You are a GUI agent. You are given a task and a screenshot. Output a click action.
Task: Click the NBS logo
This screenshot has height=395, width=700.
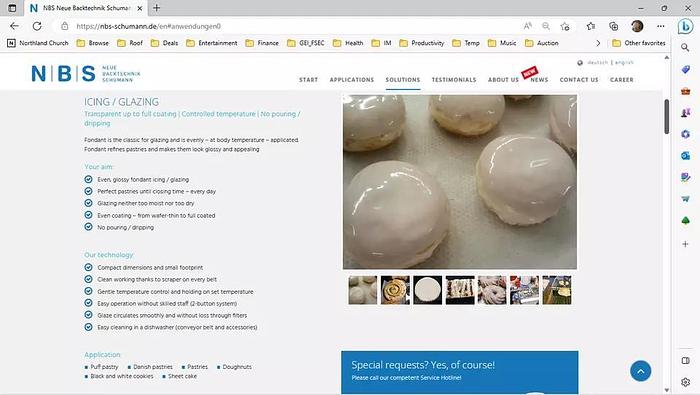click(85, 74)
